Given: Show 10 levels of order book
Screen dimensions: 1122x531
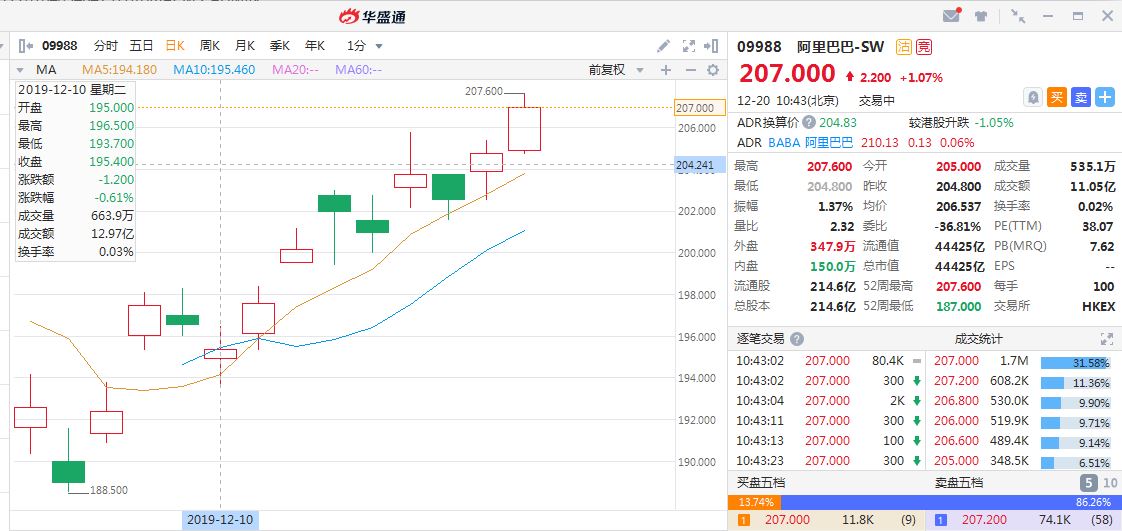Looking at the screenshot, I should 1110,483.
